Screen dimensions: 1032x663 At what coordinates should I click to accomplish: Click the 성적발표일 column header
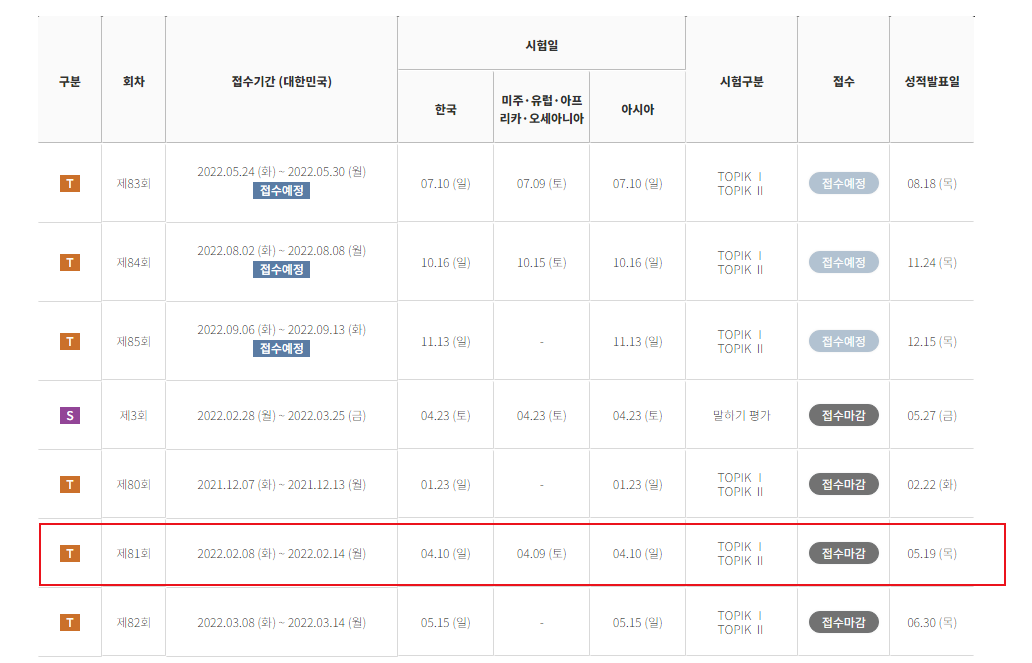coord(932,82)
